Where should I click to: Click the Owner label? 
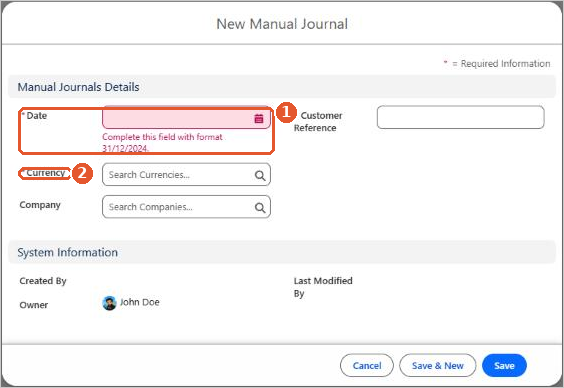pyautogui.click(x=33, y=305)
